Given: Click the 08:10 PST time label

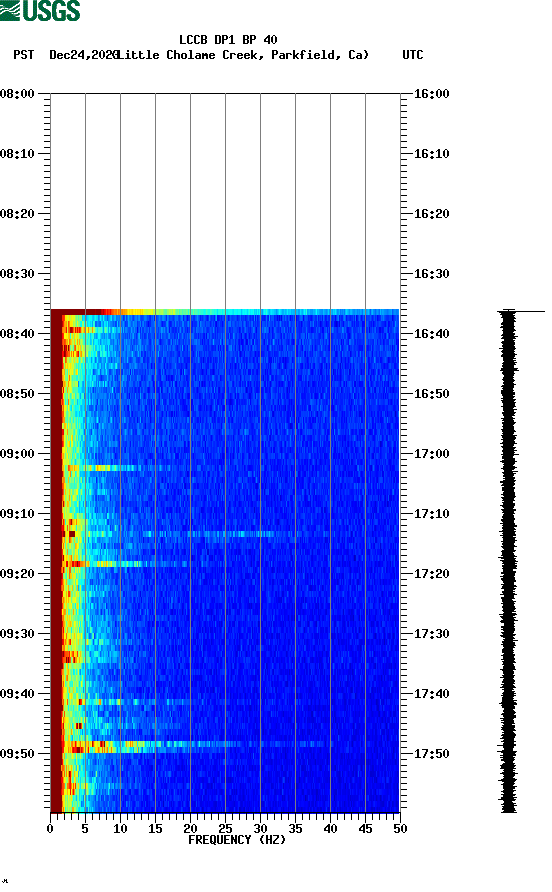Looking at the screenshot, I should [18, 154].
